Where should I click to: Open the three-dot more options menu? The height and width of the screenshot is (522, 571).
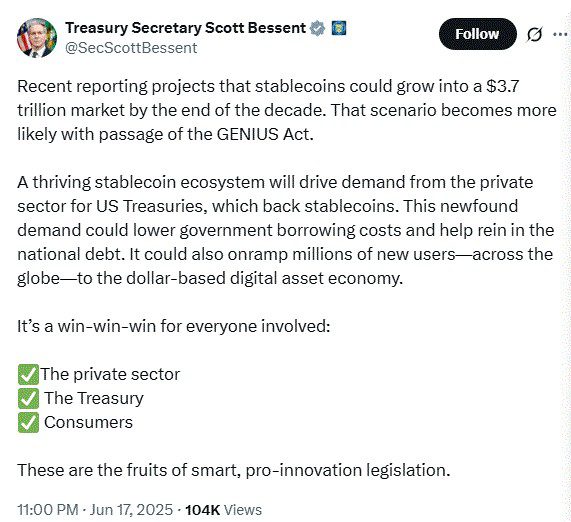pos(560,34)
